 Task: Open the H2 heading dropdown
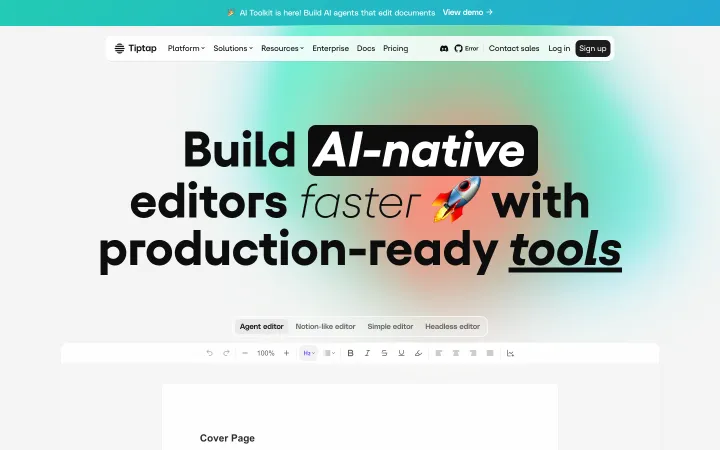309,353
